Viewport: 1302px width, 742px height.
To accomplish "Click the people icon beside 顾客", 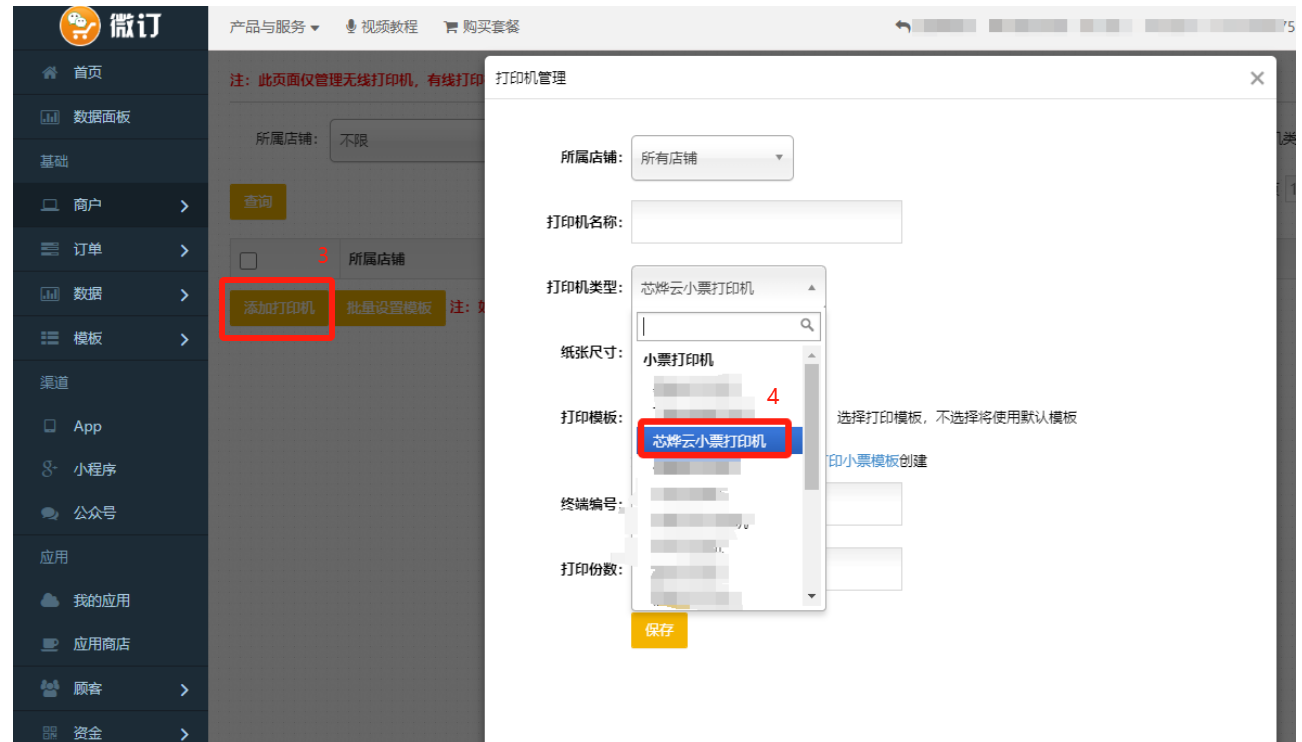I will coord(50,689).
